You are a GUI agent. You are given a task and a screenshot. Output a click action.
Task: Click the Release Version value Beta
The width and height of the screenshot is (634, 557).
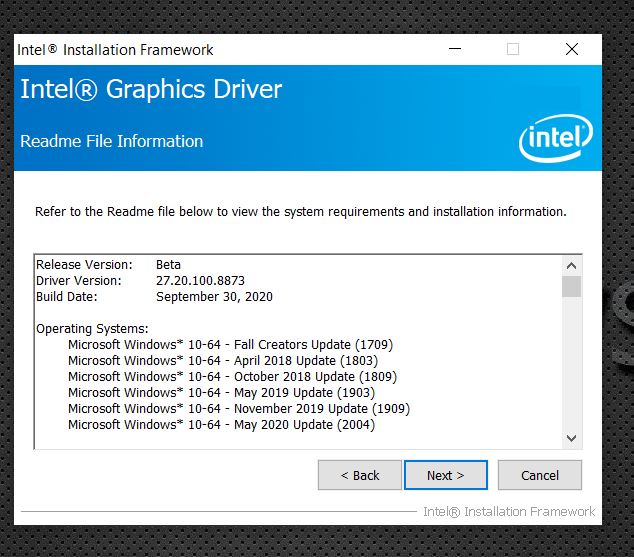pos(168,265)
